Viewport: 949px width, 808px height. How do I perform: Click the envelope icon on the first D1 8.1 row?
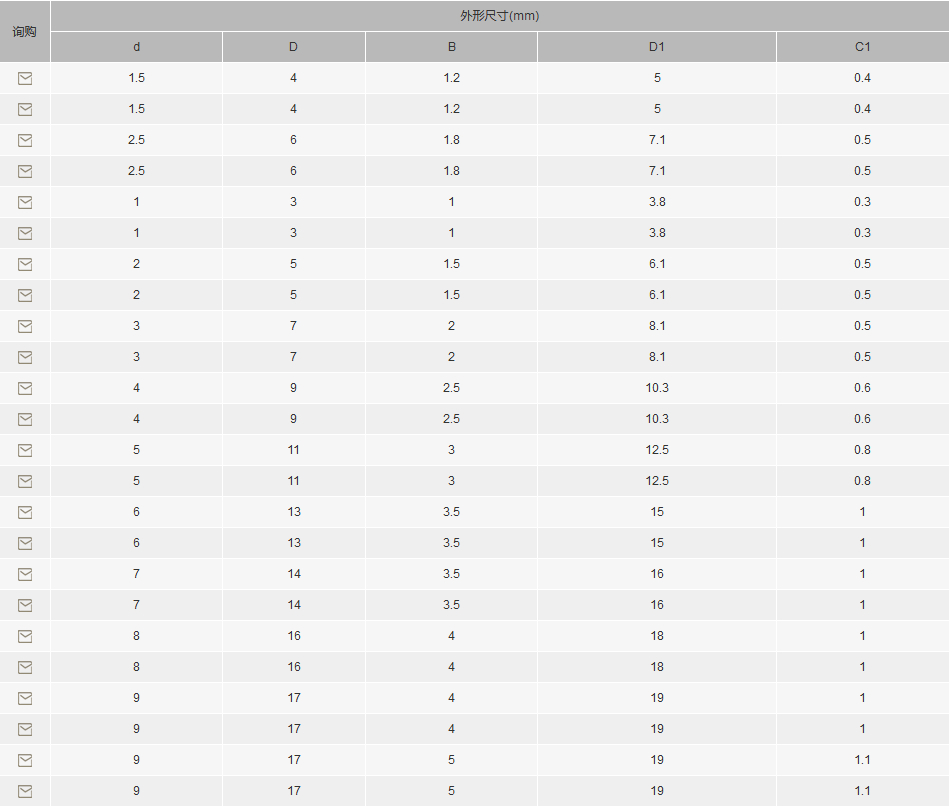pyautogui.click(x=25, y=326)
